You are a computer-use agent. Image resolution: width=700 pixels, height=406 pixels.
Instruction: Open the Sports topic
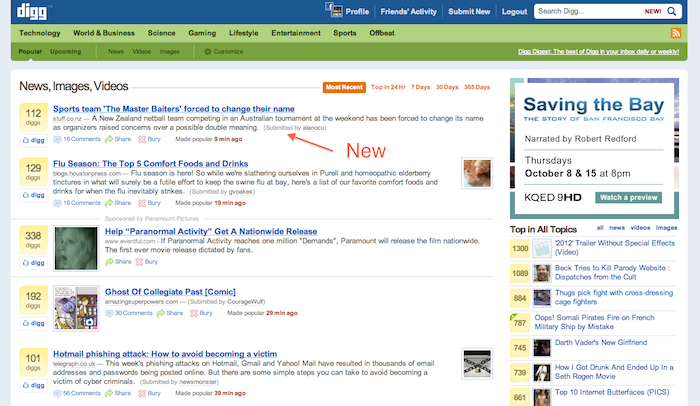click(x=345, y=33)
